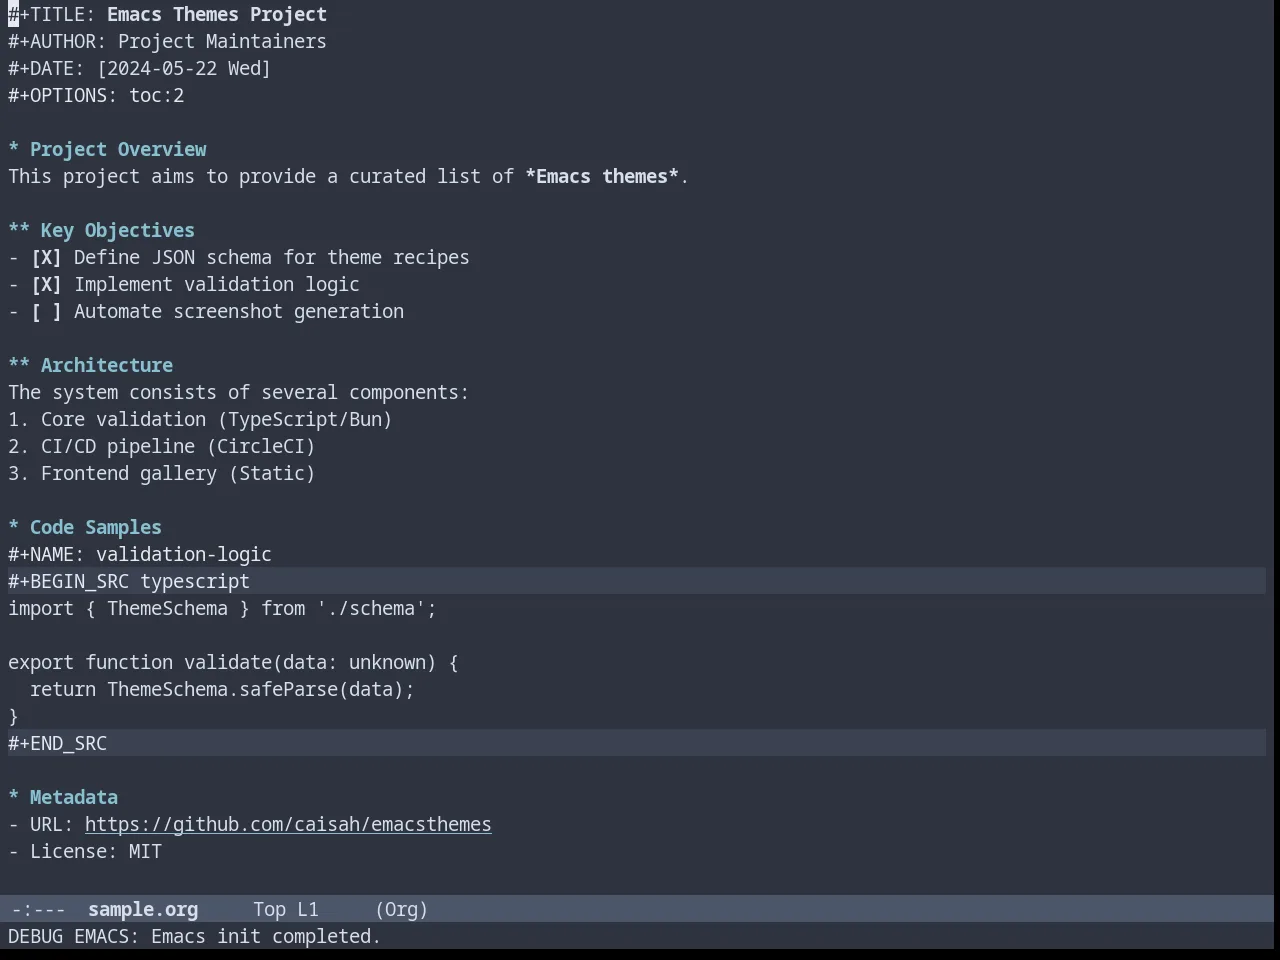Collapse the Project Overview heading
Viewport: 1280px width, 960px height.
click(107, 150)
